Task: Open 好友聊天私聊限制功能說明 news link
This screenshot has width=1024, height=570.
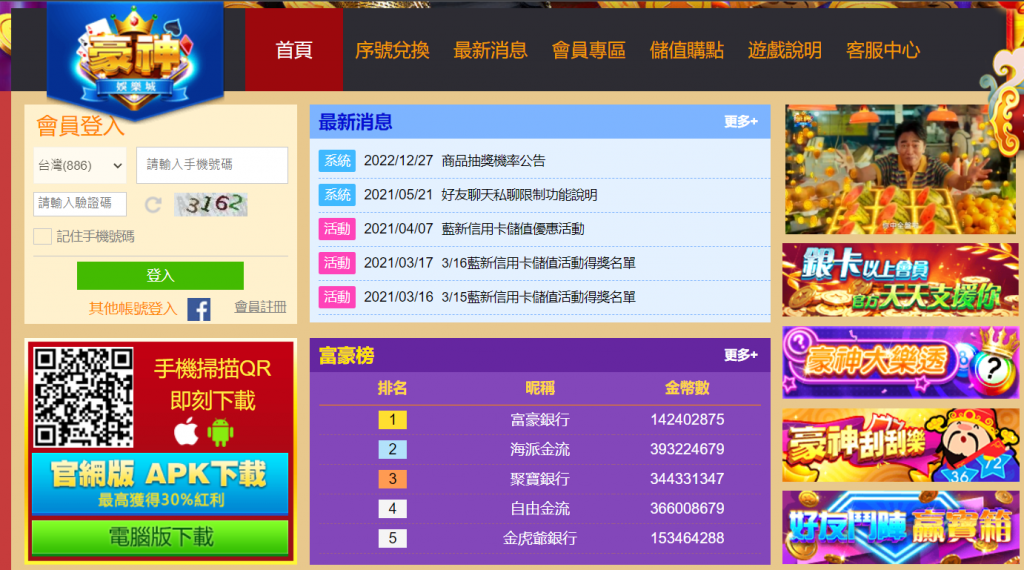Action: coord(519,195)
